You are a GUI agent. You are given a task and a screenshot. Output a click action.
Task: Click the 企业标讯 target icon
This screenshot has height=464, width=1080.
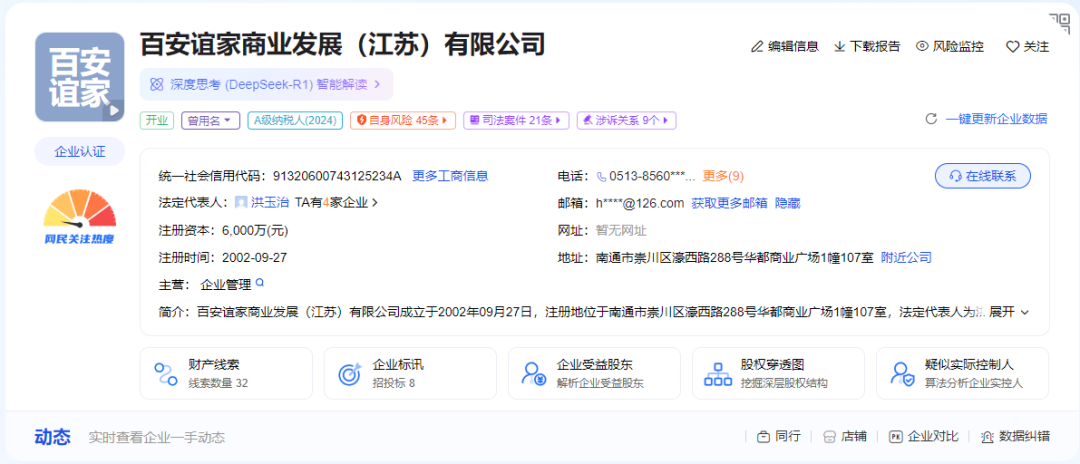click(x=350, y=374)
